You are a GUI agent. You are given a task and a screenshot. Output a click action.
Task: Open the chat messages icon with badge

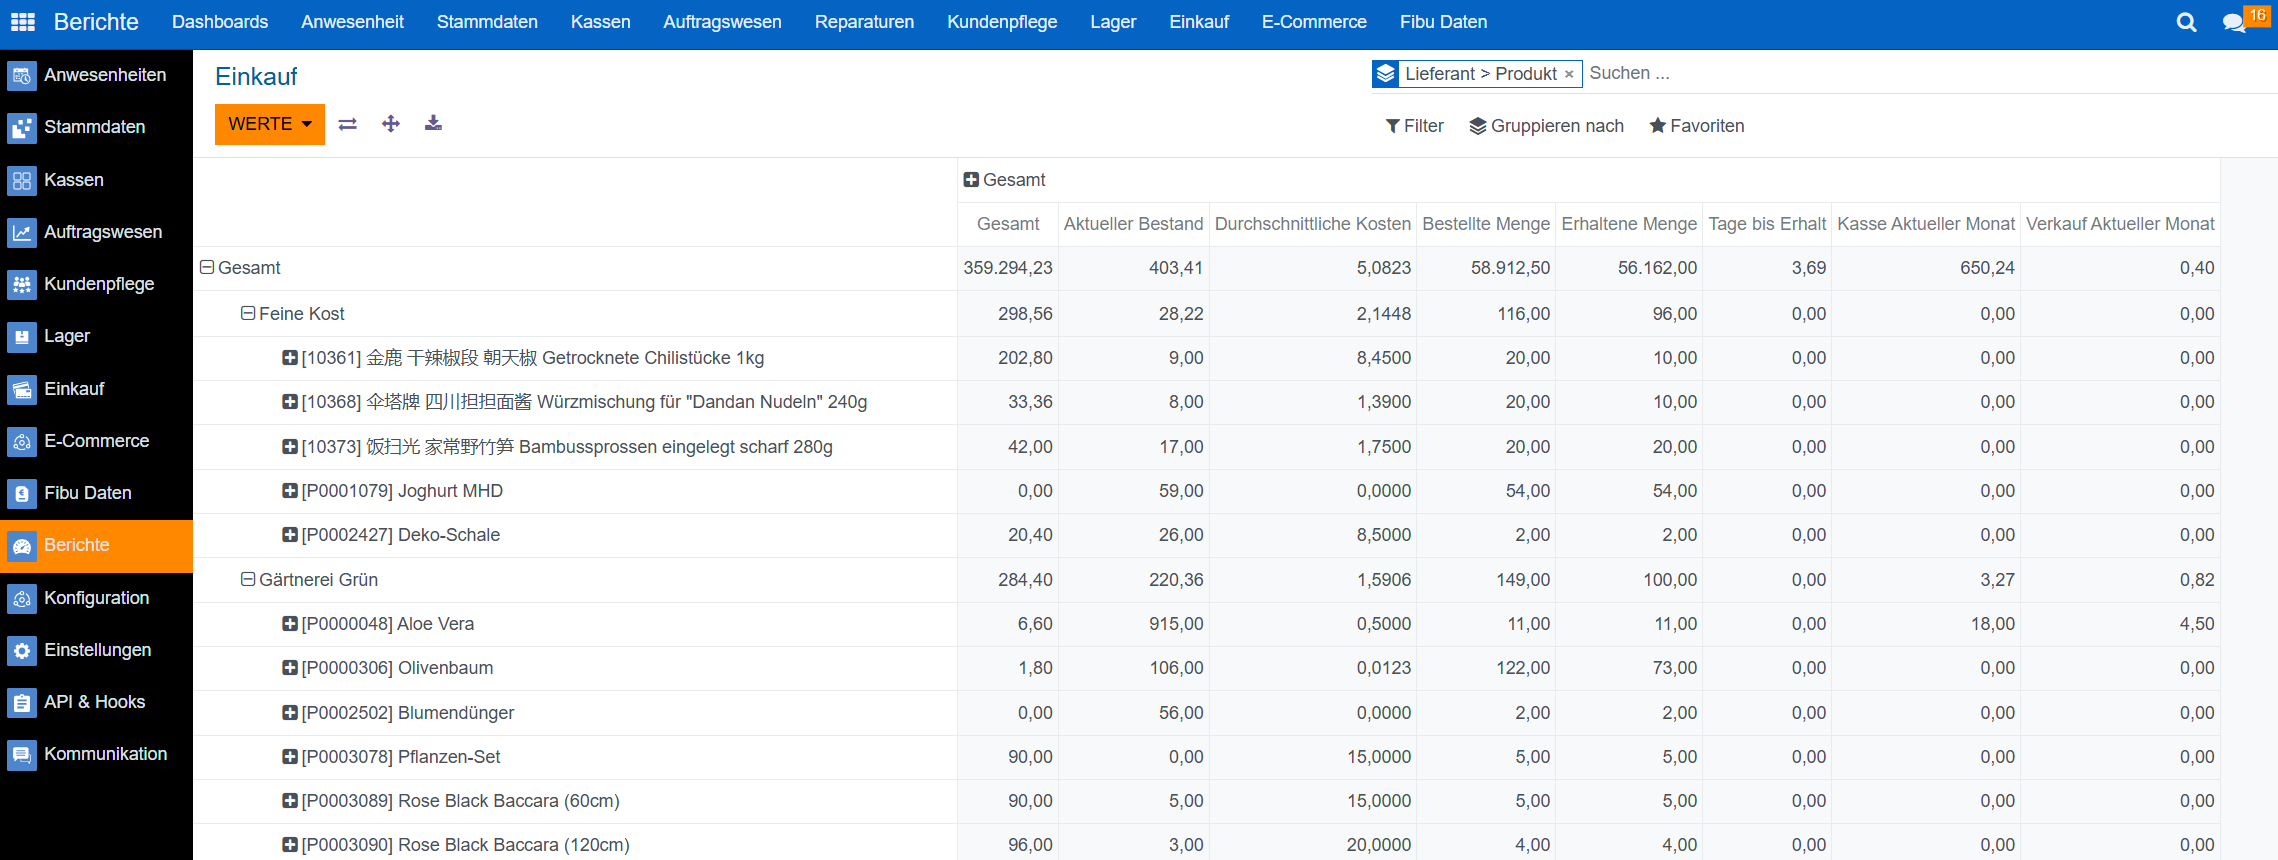pyautogui.click(x=2234, y=22)
